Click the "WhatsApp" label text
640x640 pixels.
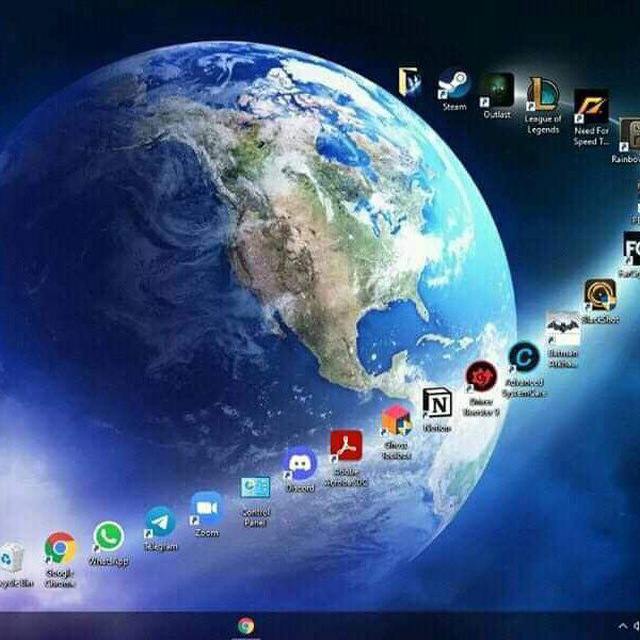point(109,562)
